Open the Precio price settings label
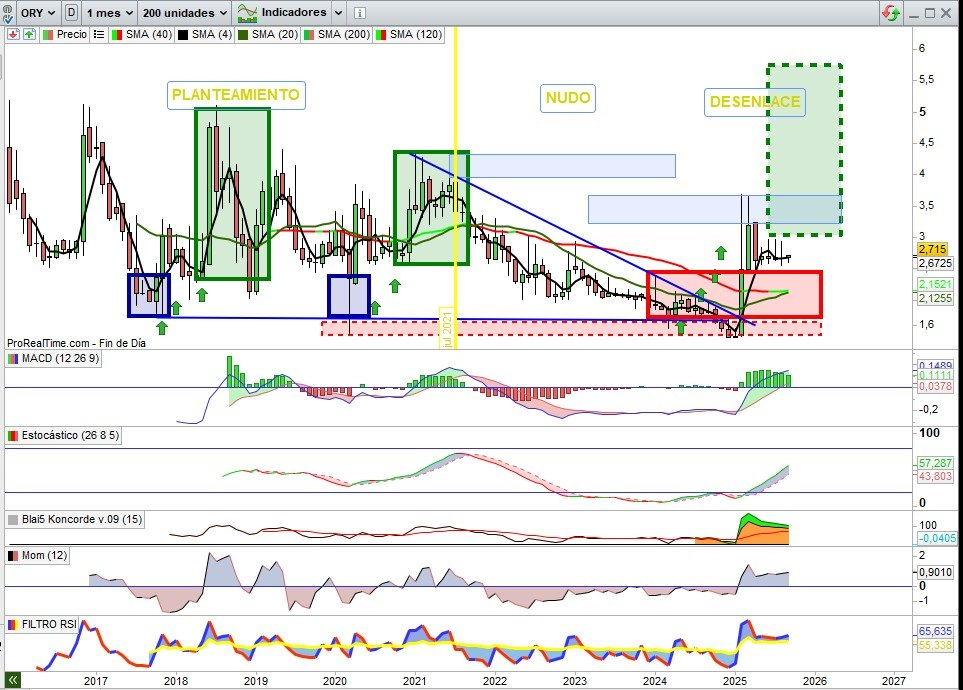Image resolution: width=963 pixels, height=690 pixels. (x=65, y=34)
